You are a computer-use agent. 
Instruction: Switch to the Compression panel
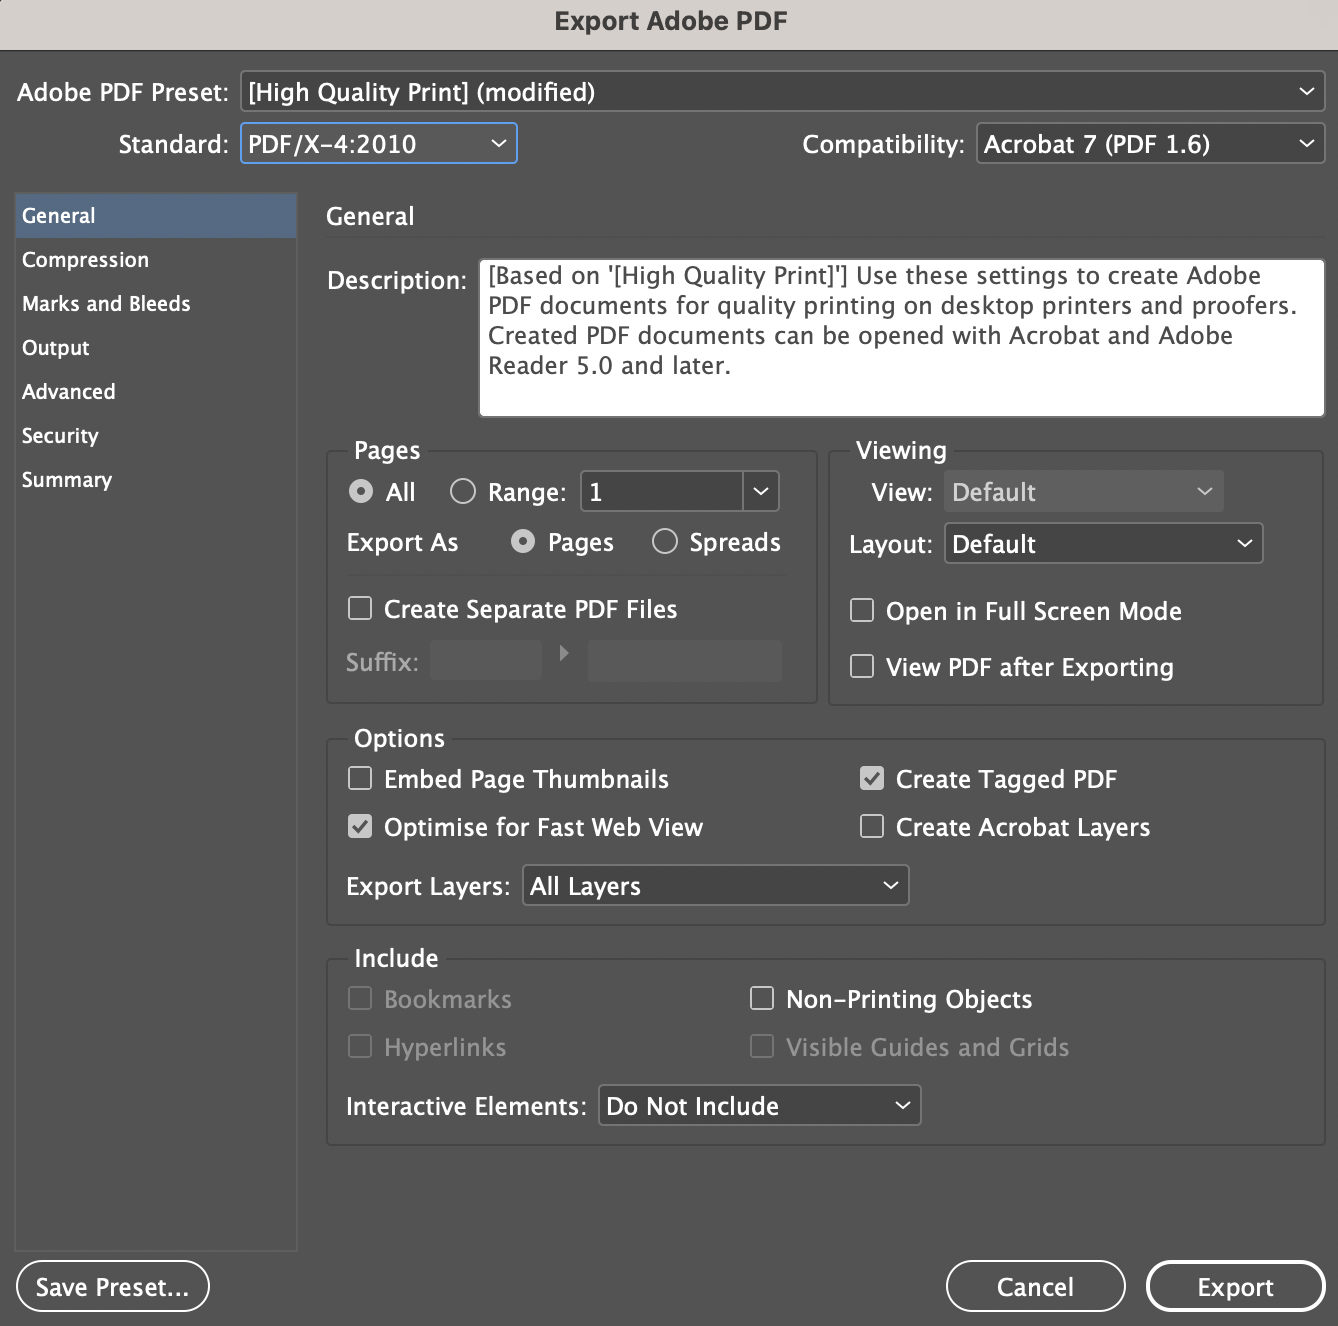(85, 259)
